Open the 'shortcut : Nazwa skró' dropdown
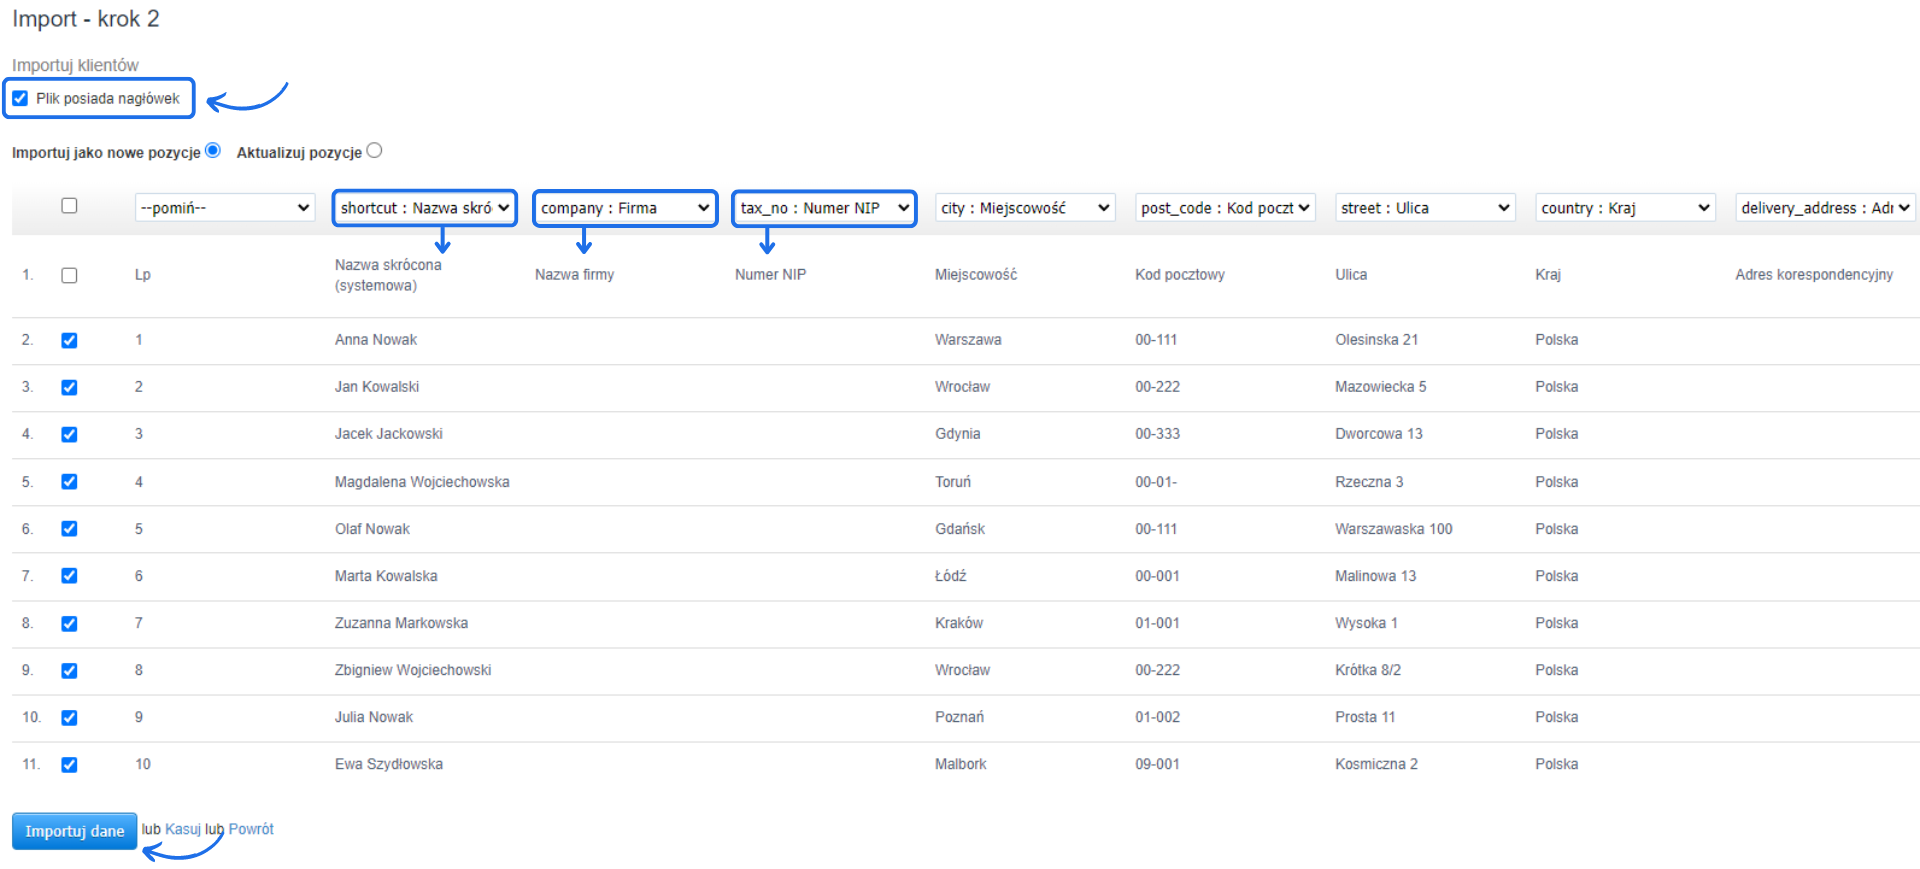This screenshot has height=869, width=1920. [x=425, y=208]
